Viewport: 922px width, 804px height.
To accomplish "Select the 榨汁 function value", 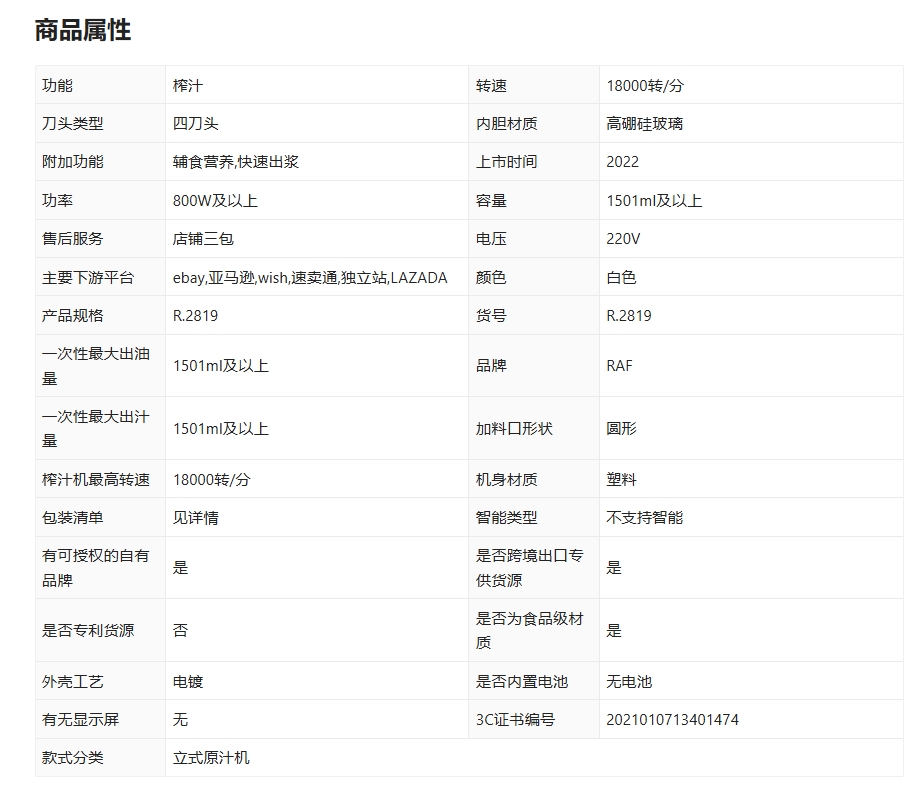I will pos(188,86).
